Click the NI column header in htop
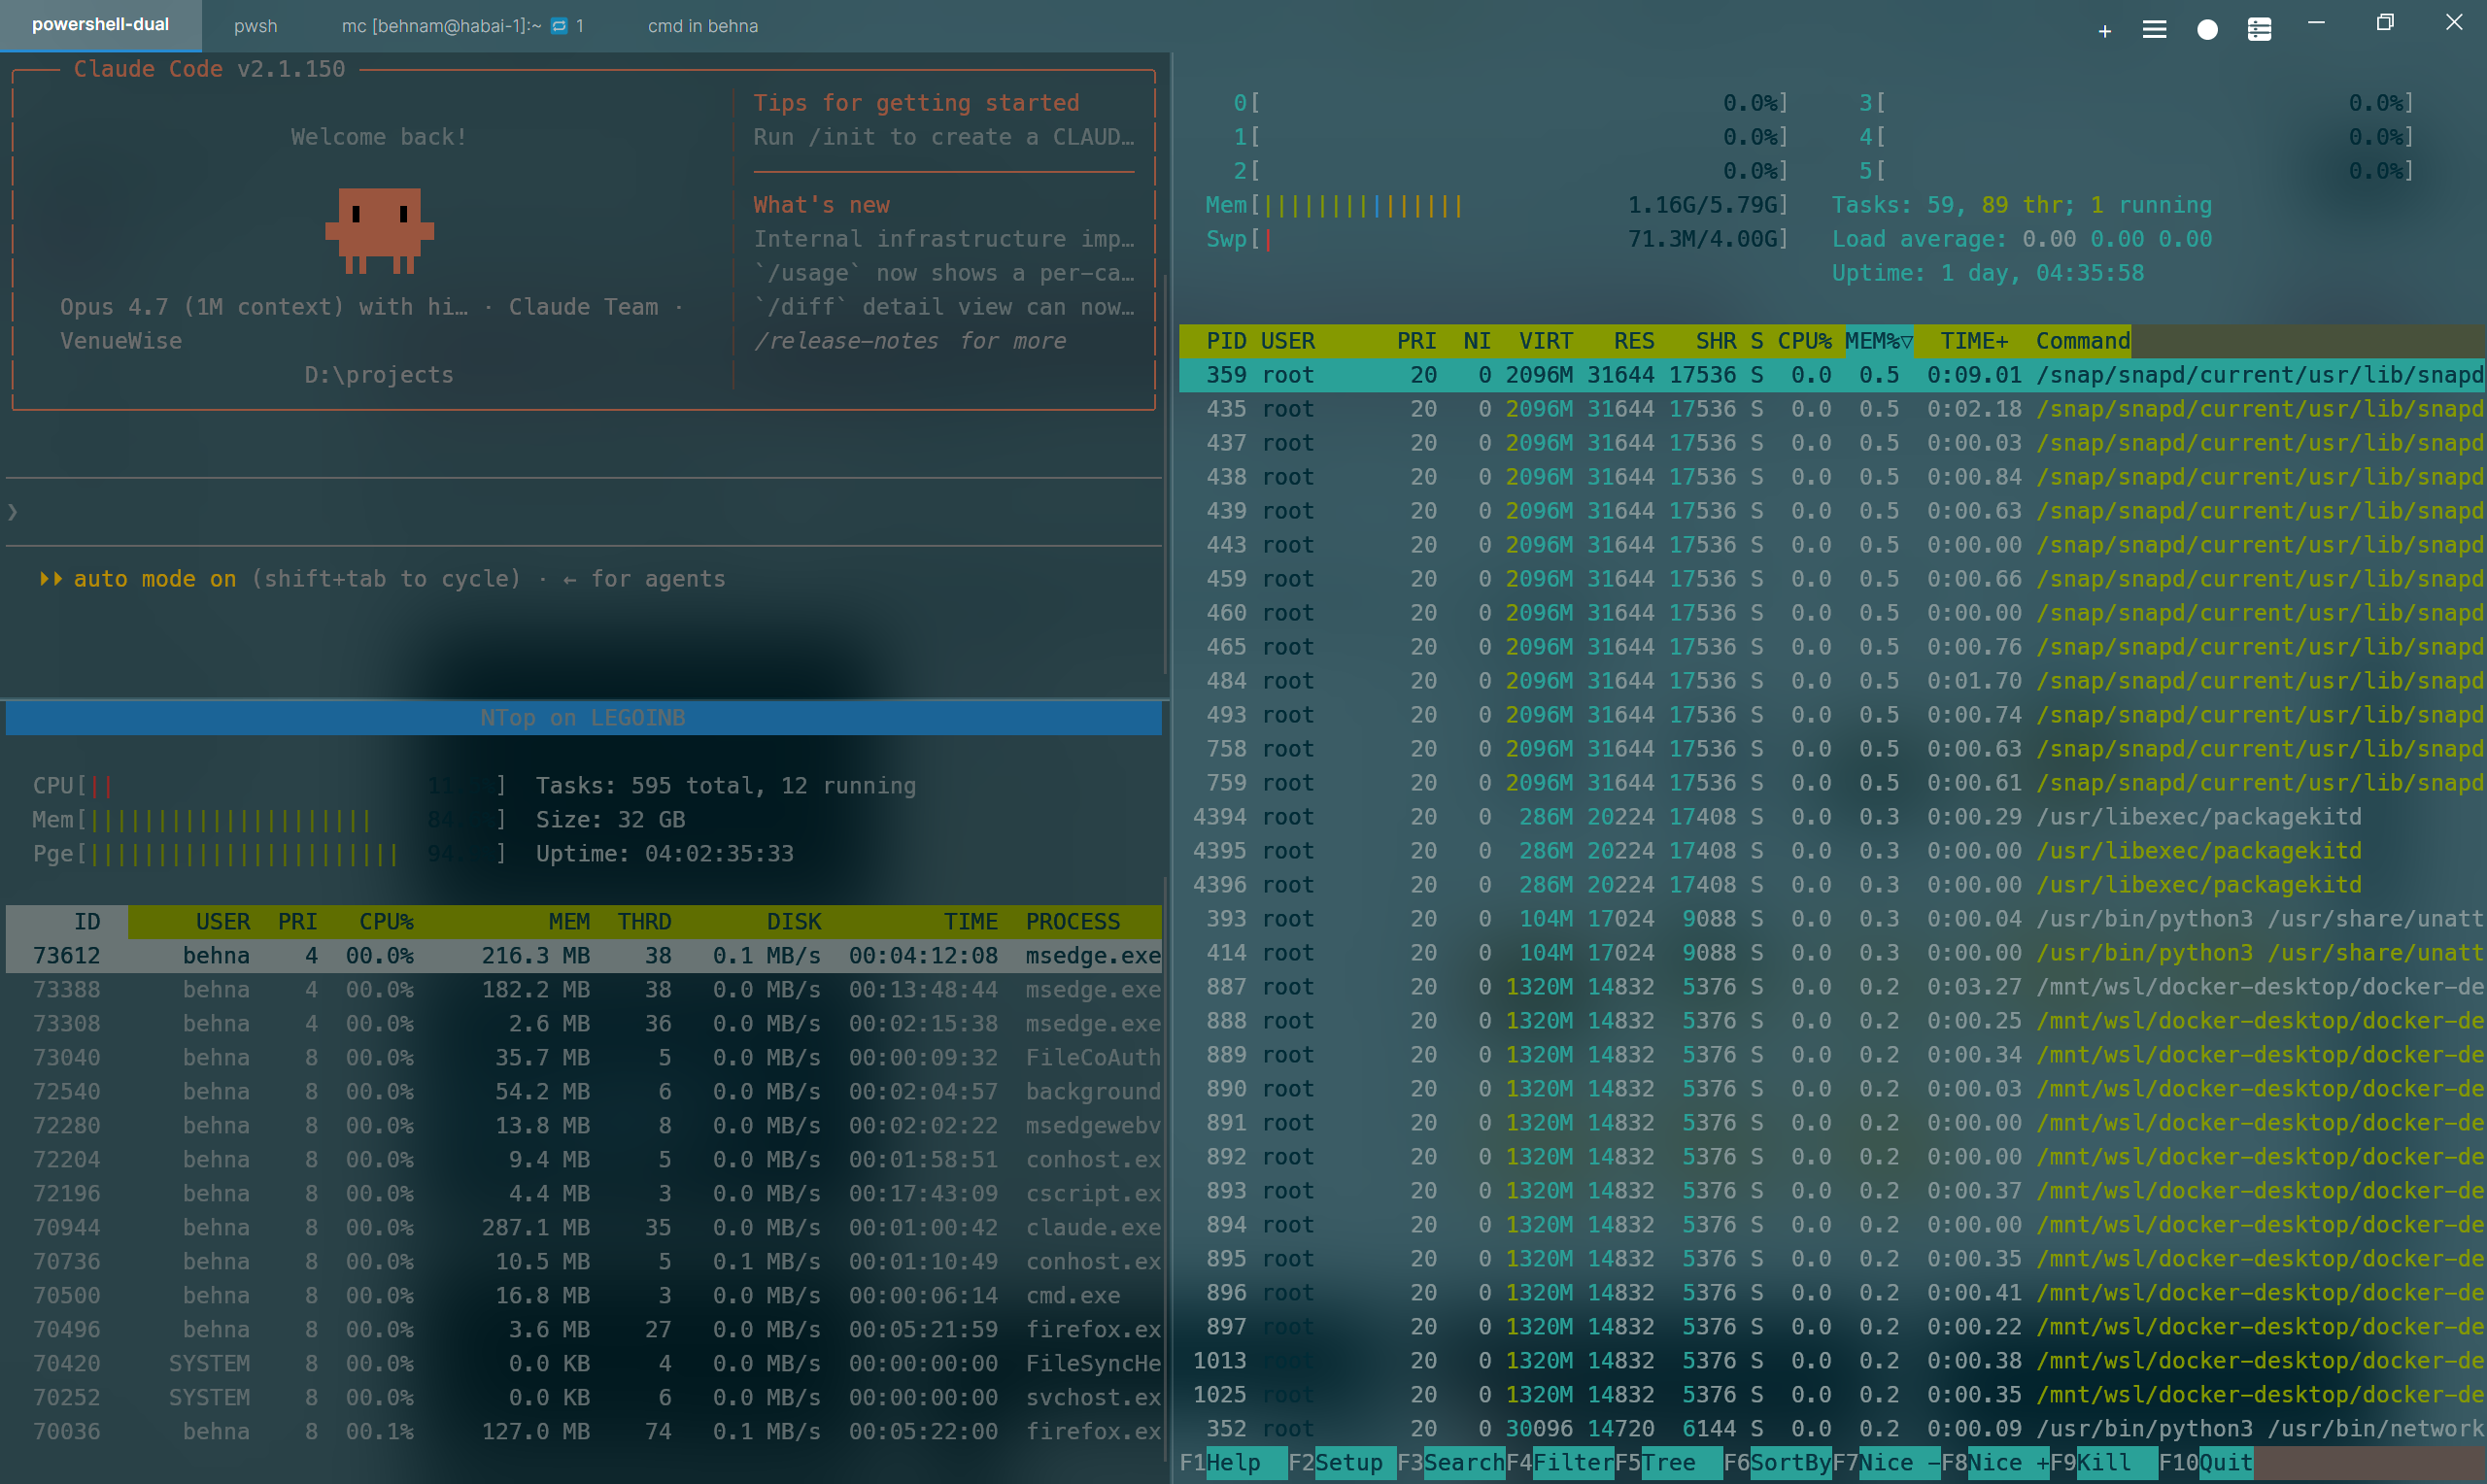Image resolution: width=2487 pixels, height=1484 pixels. click(1477, 341)
